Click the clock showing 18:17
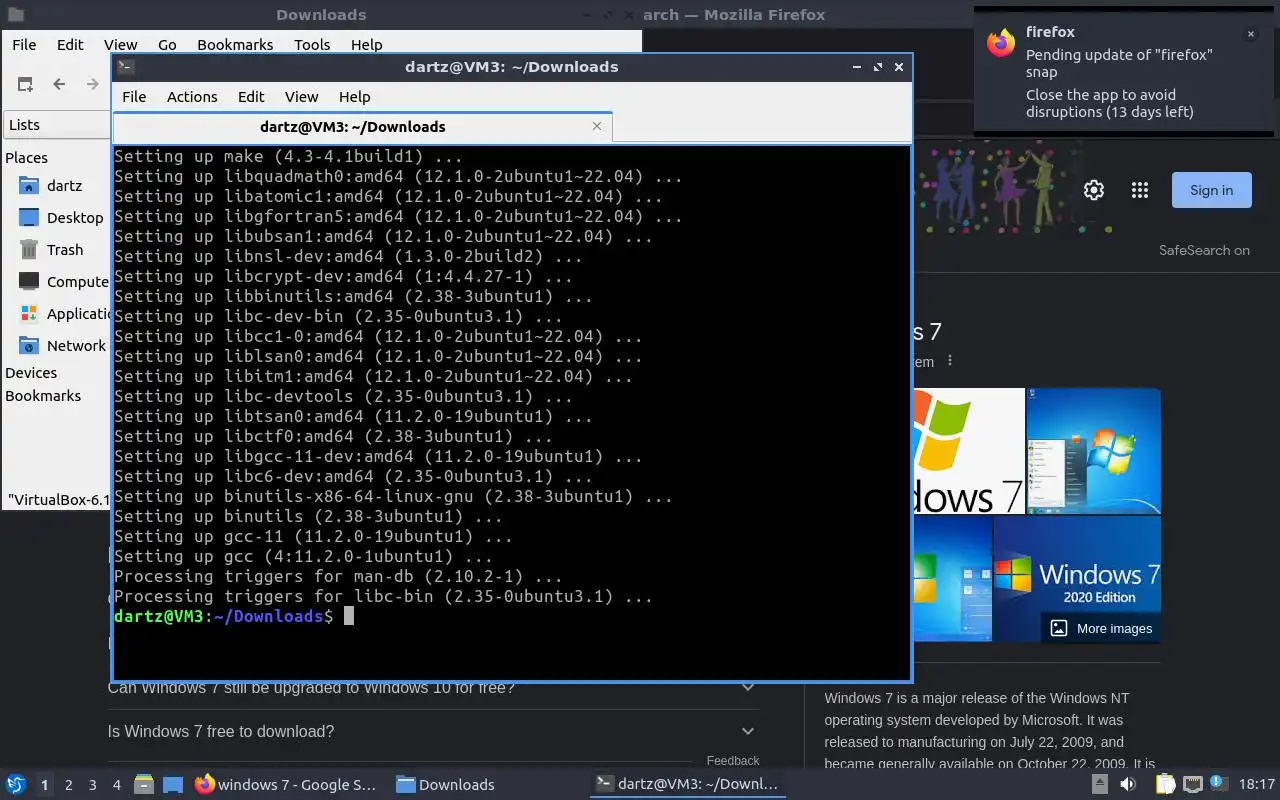1280x800 pixels. 1256,785
